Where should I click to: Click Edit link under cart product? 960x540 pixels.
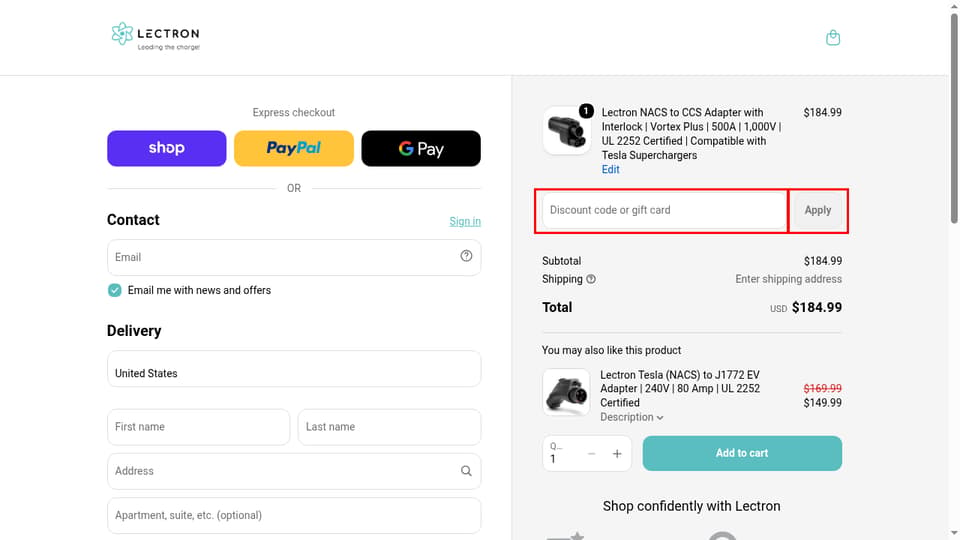click(x=610, y=170)
